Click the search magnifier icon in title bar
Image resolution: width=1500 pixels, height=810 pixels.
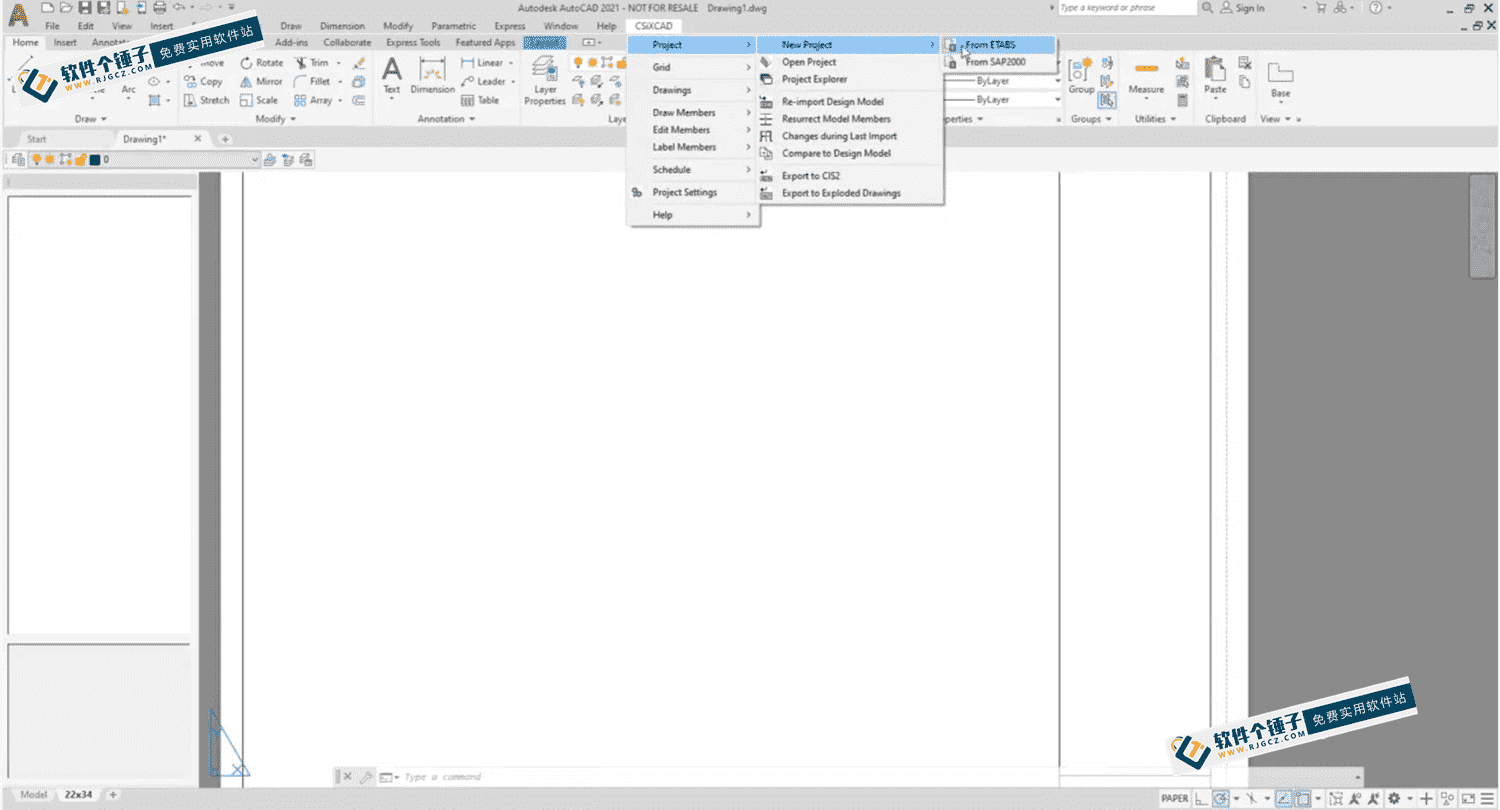point(1208,8)
